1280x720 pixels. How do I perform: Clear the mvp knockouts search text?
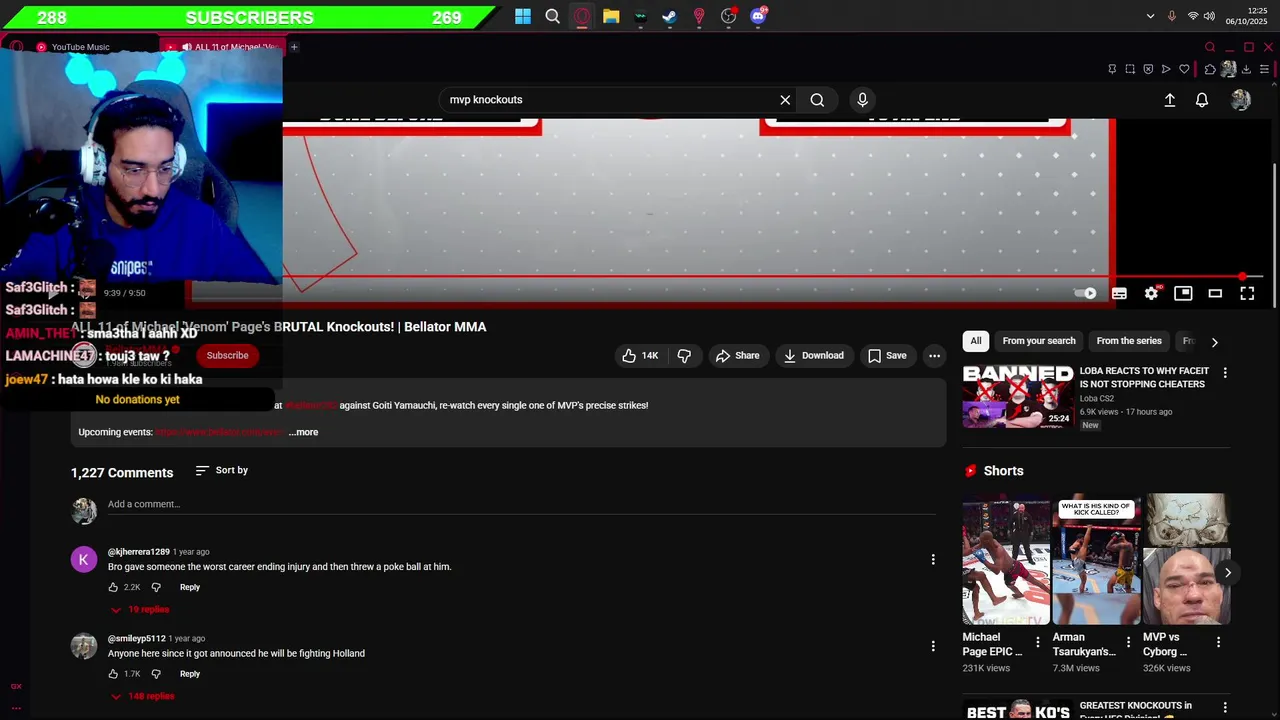coord(785,100)
